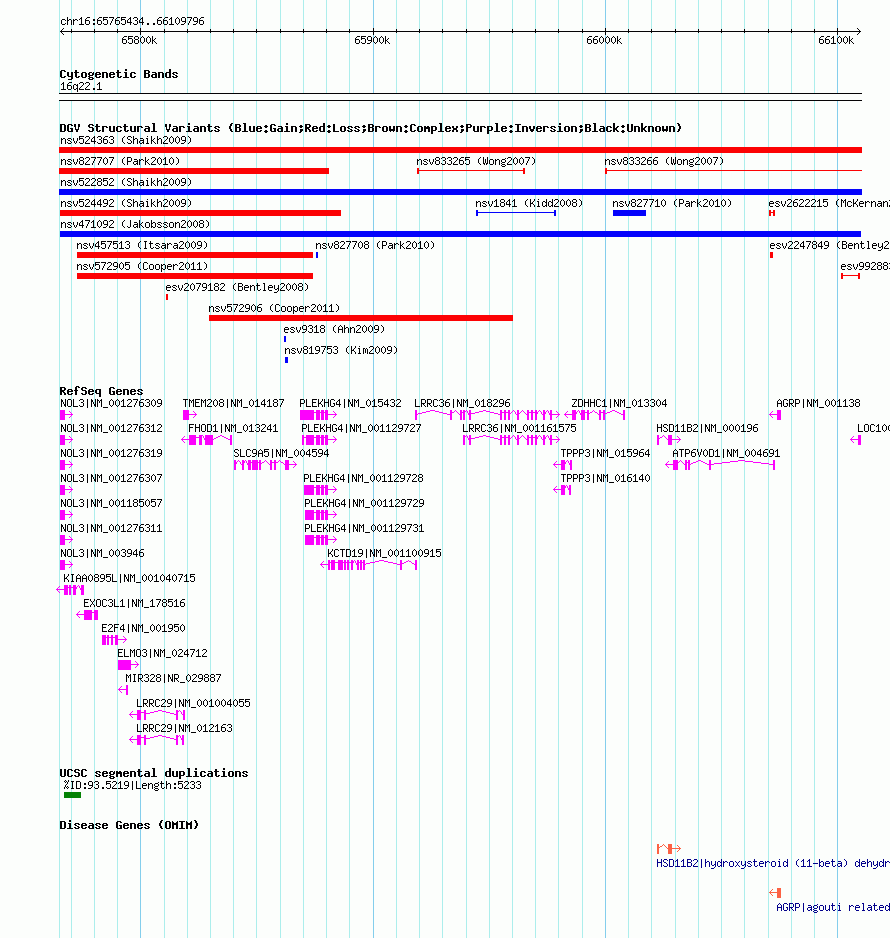Click the nsv522852 (Shaikh2009) label
The width and height of the screenshot is (890, 938).
click(126, 182)
